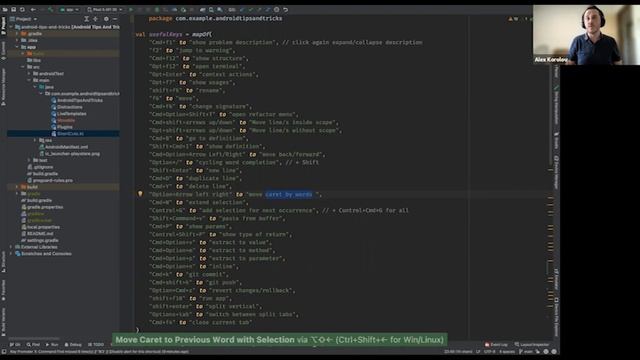This screenshot has width=640, height=360.
Task: Open the Event Log tab
Action: click(496, 345)
